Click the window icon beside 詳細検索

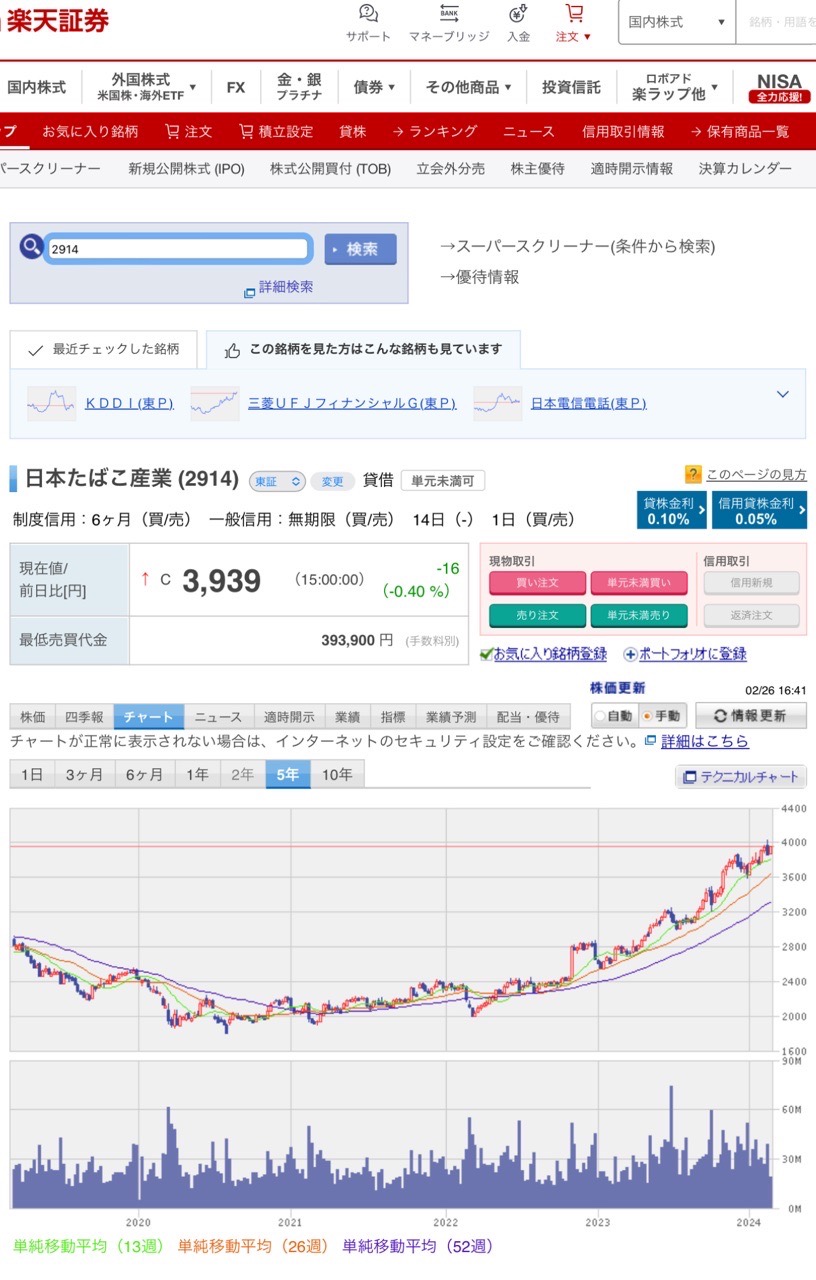(x=249, y=292)
